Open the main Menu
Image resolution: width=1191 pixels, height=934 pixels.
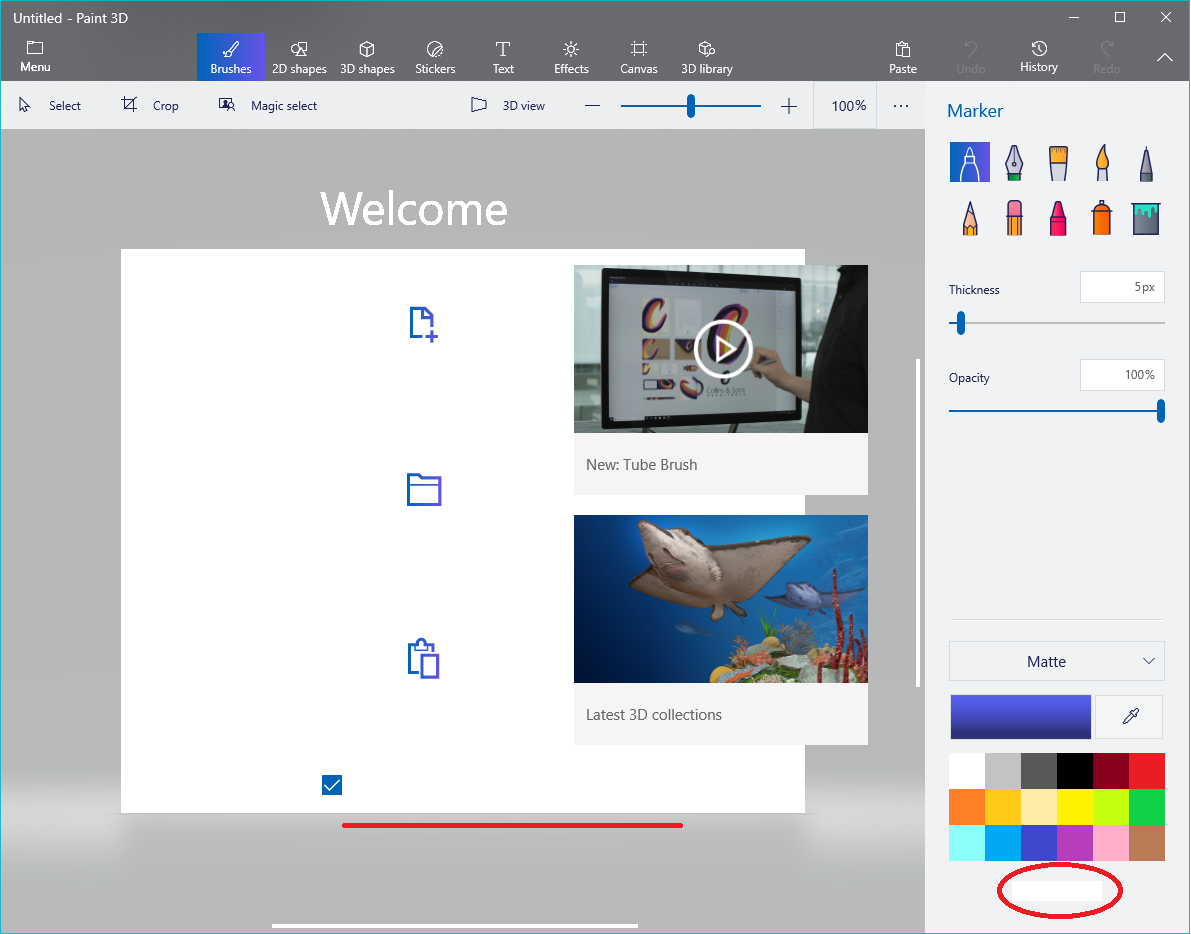pyautogui.click(x=35, y=58)
